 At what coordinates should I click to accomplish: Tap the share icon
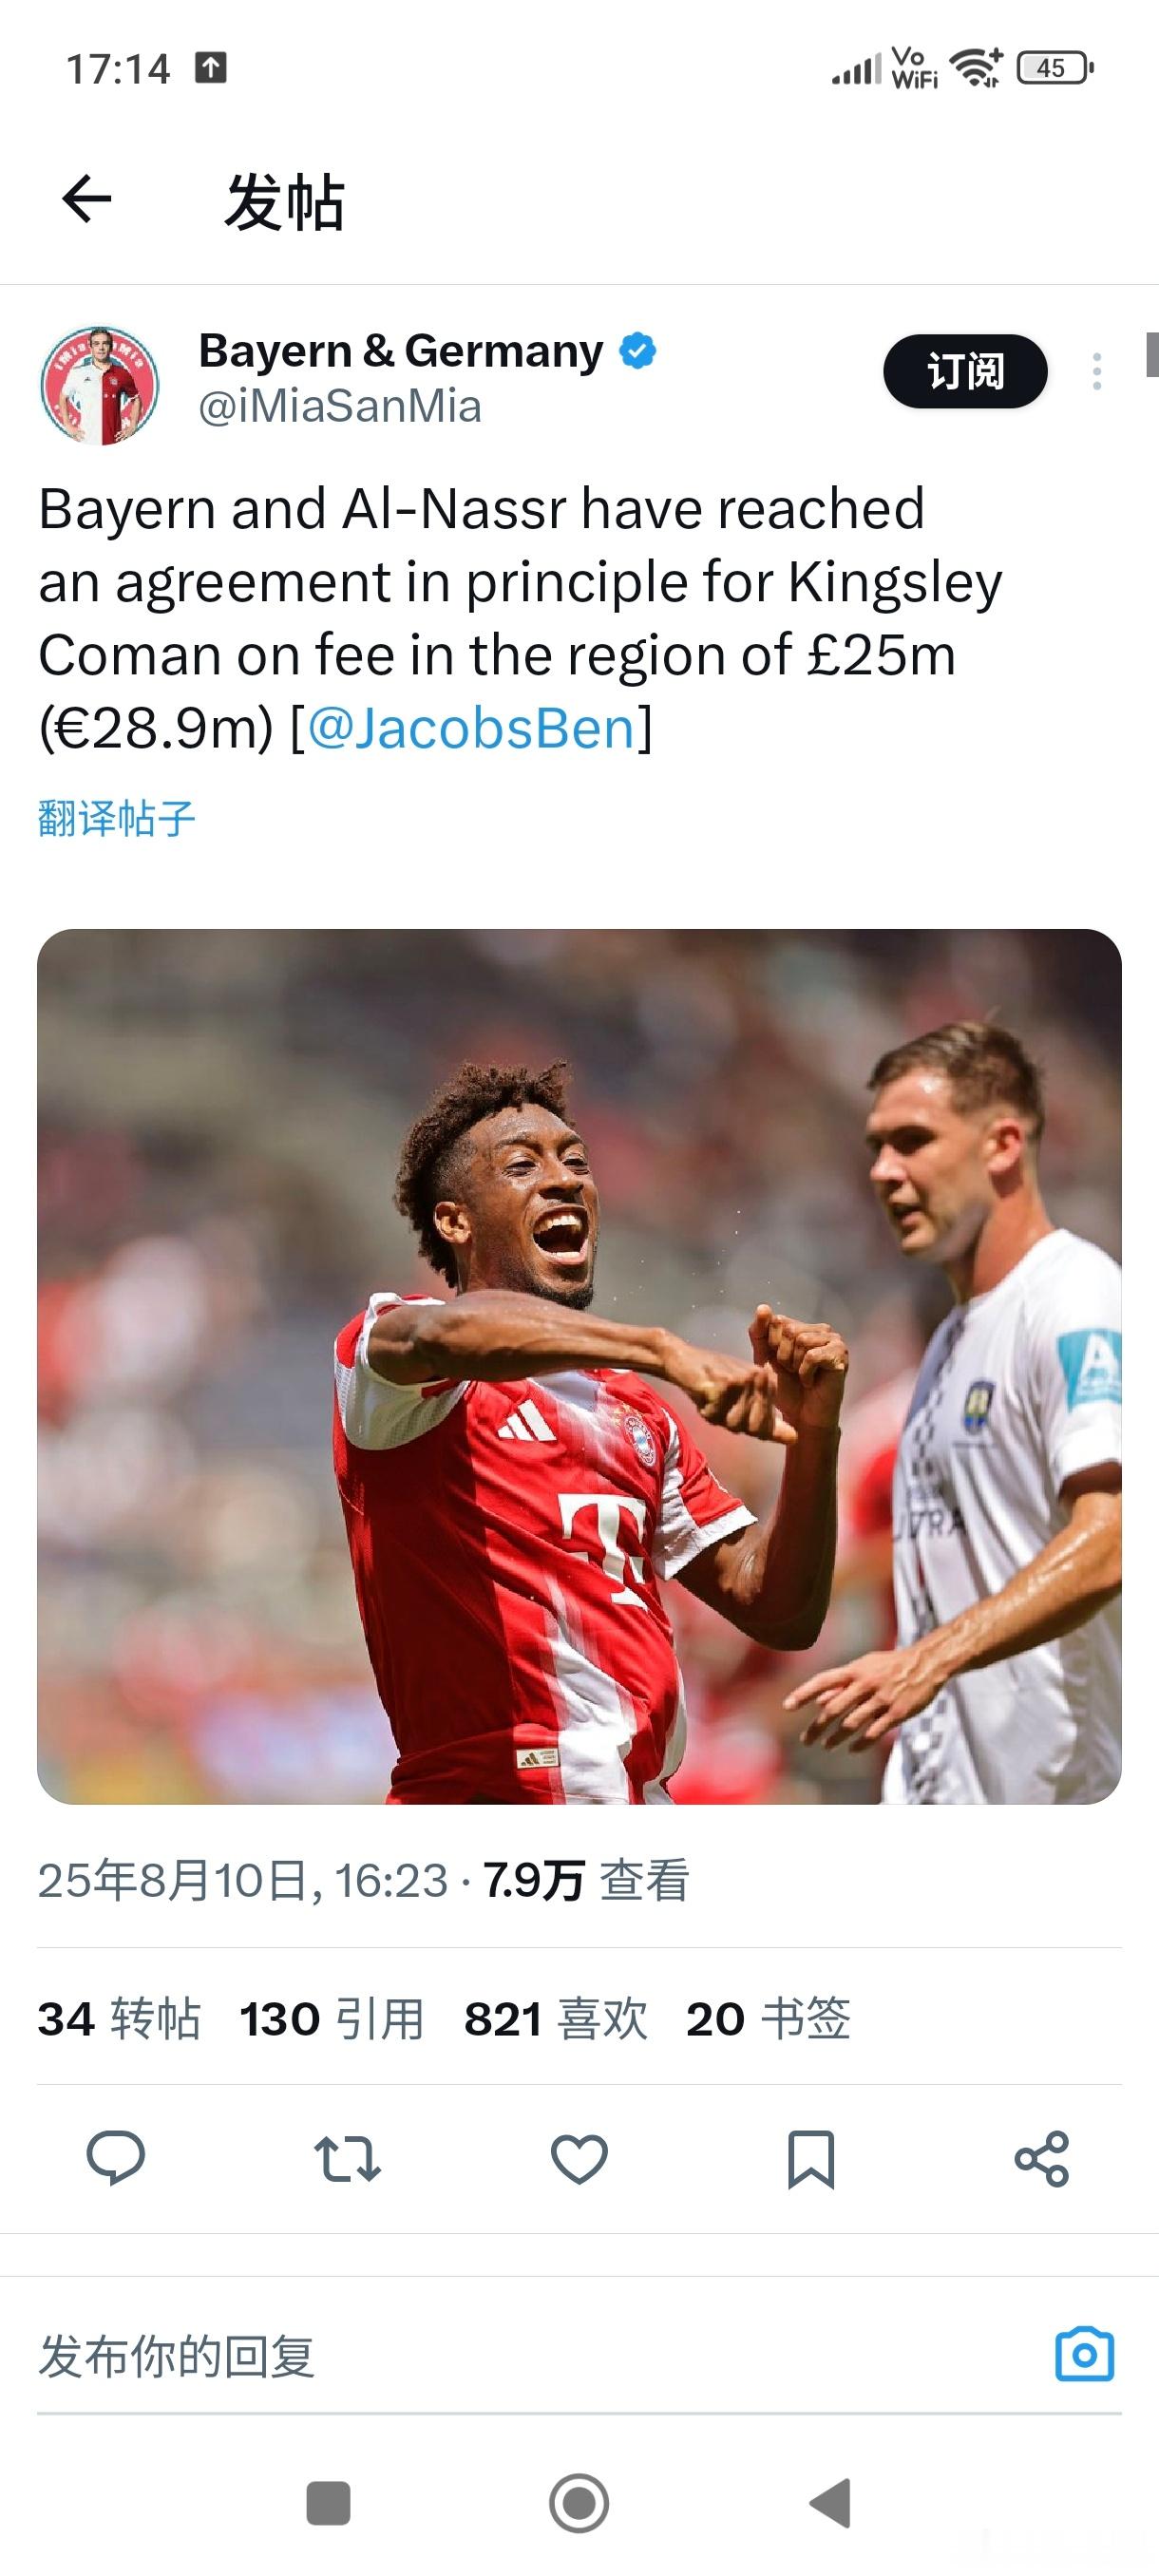click(x=1042, y=2158)
